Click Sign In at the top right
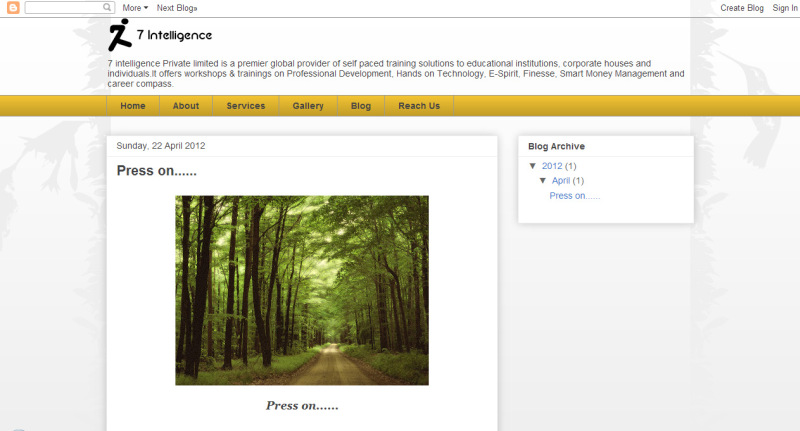This screenshot has width=800, height=431. (x=785, y=7)
